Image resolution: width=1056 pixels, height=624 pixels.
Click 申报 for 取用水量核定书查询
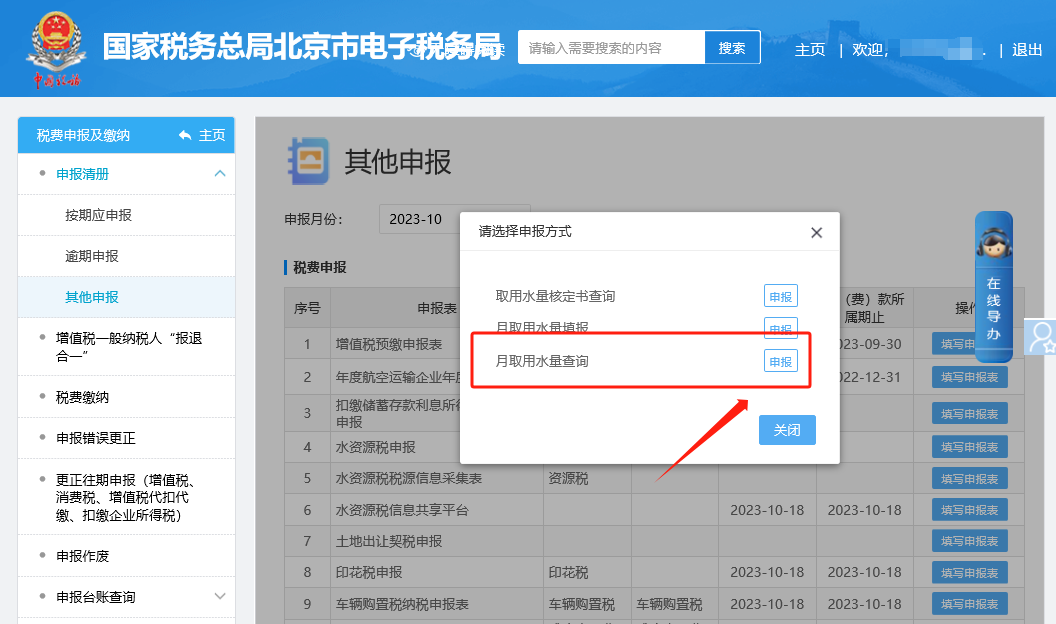[x=781, y=296]
